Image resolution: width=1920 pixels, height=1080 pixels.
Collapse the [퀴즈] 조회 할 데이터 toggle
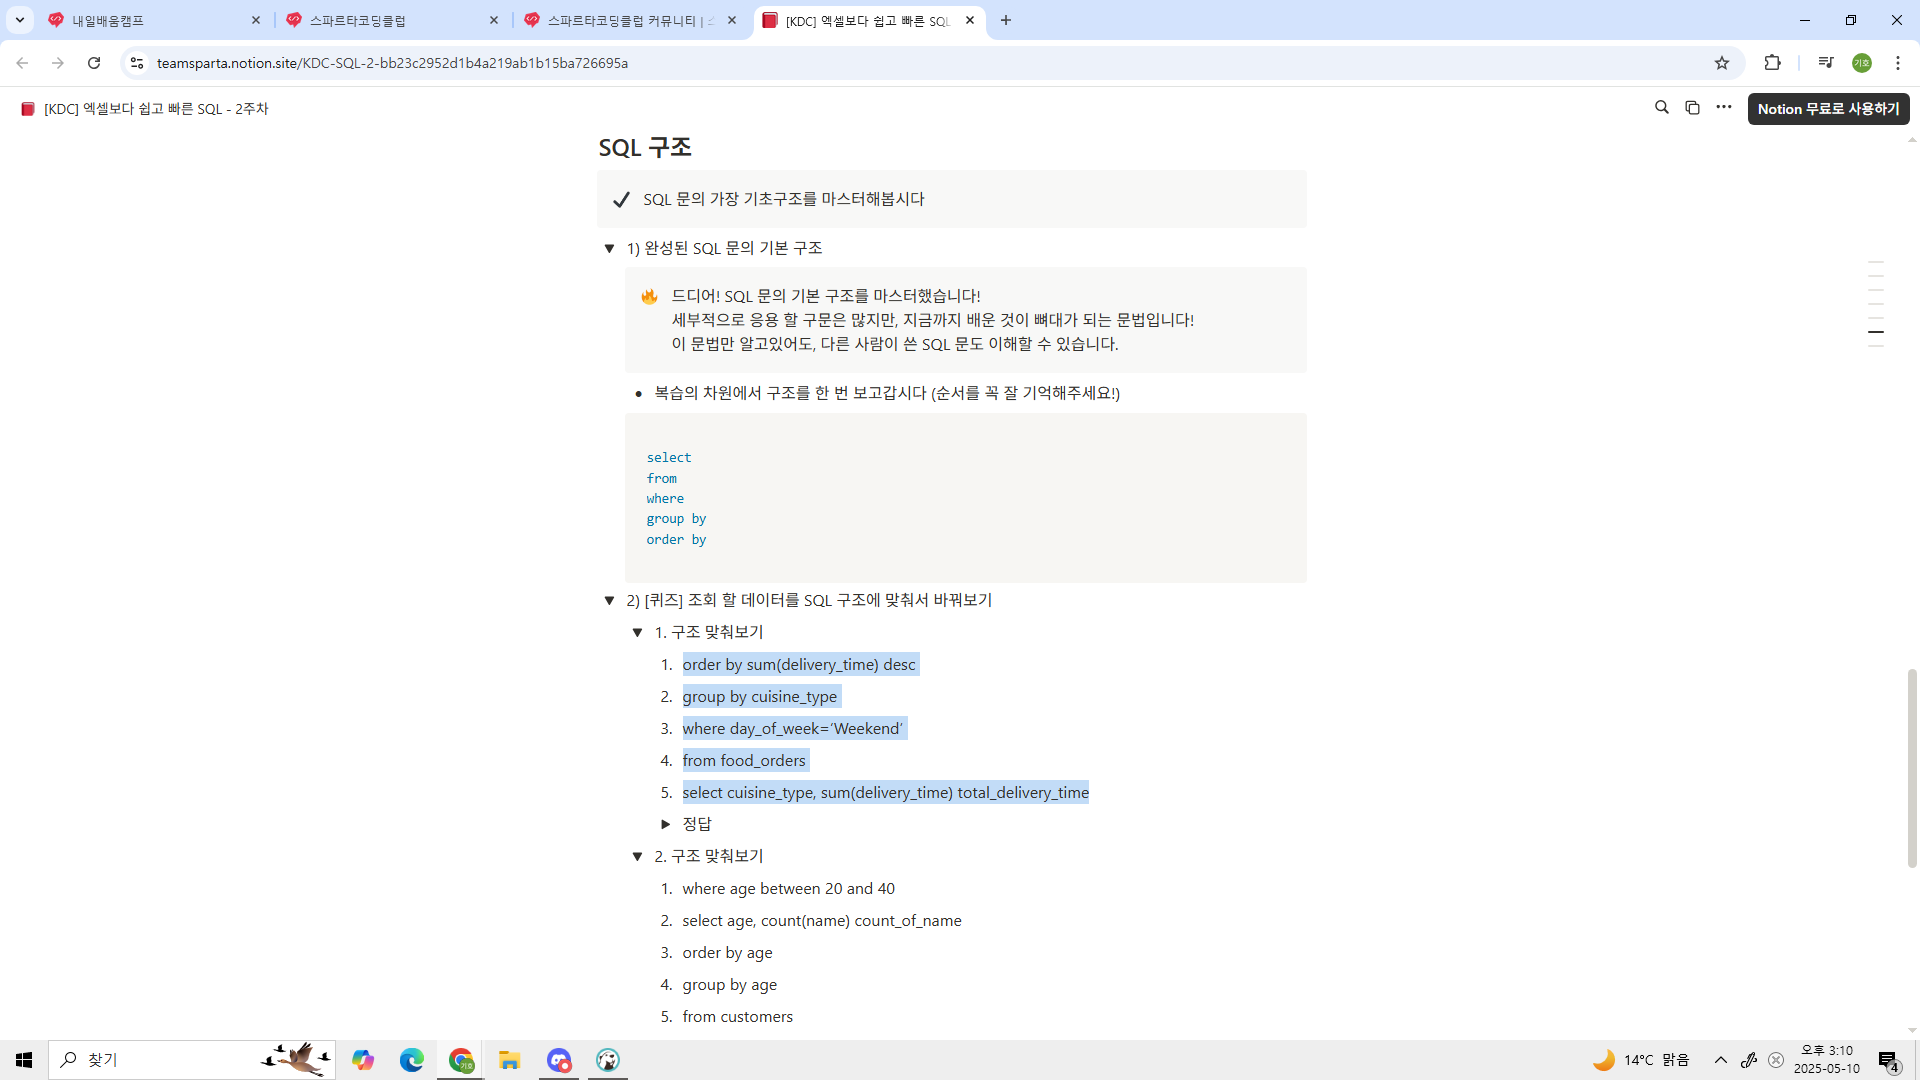(609, 600)
